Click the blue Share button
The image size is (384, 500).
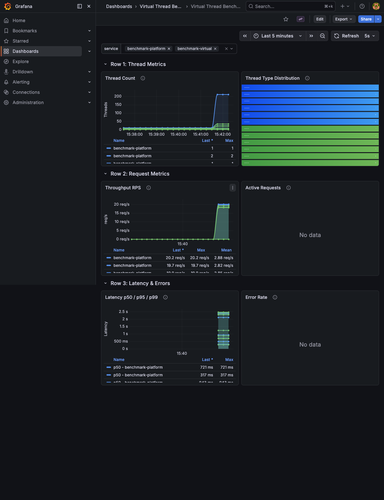(x=366, y=19)
